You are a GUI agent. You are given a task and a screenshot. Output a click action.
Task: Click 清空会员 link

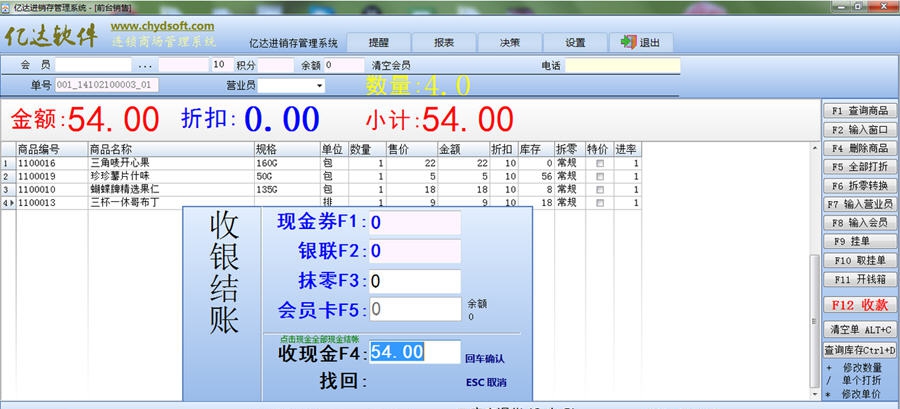click(x=391, y=65)
